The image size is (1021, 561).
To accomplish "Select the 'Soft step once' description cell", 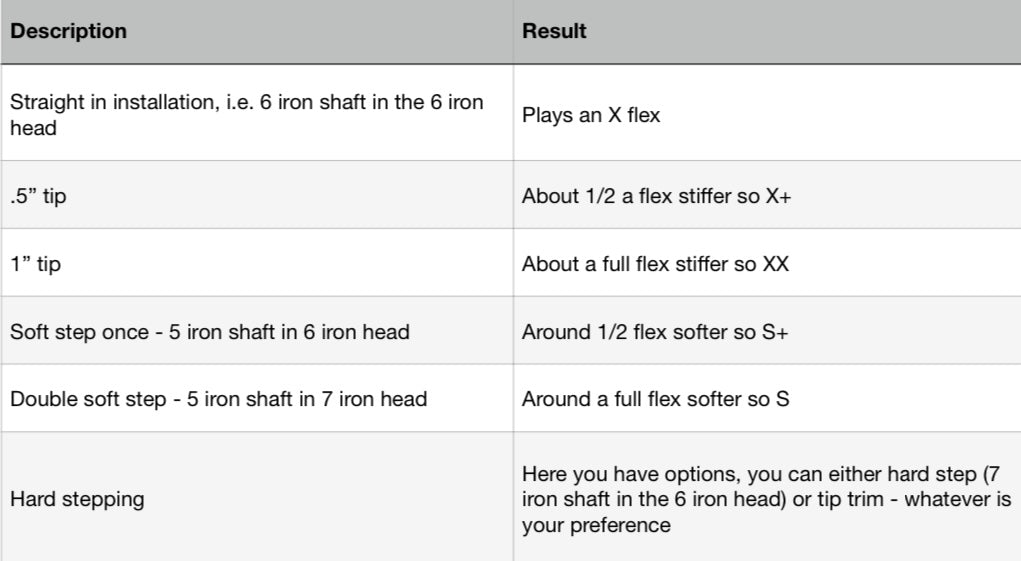I will [x=209, y=331].
